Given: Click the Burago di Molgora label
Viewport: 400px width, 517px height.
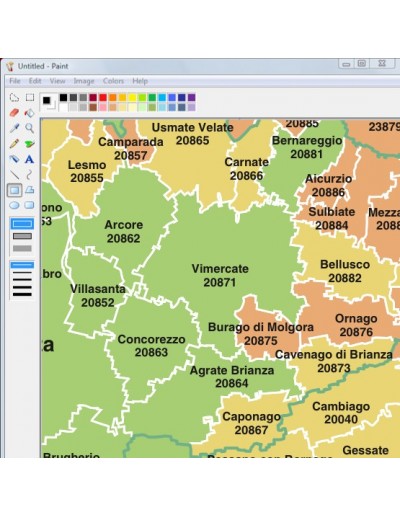Looking at the screenshot, I should click(x=261, y=327).
